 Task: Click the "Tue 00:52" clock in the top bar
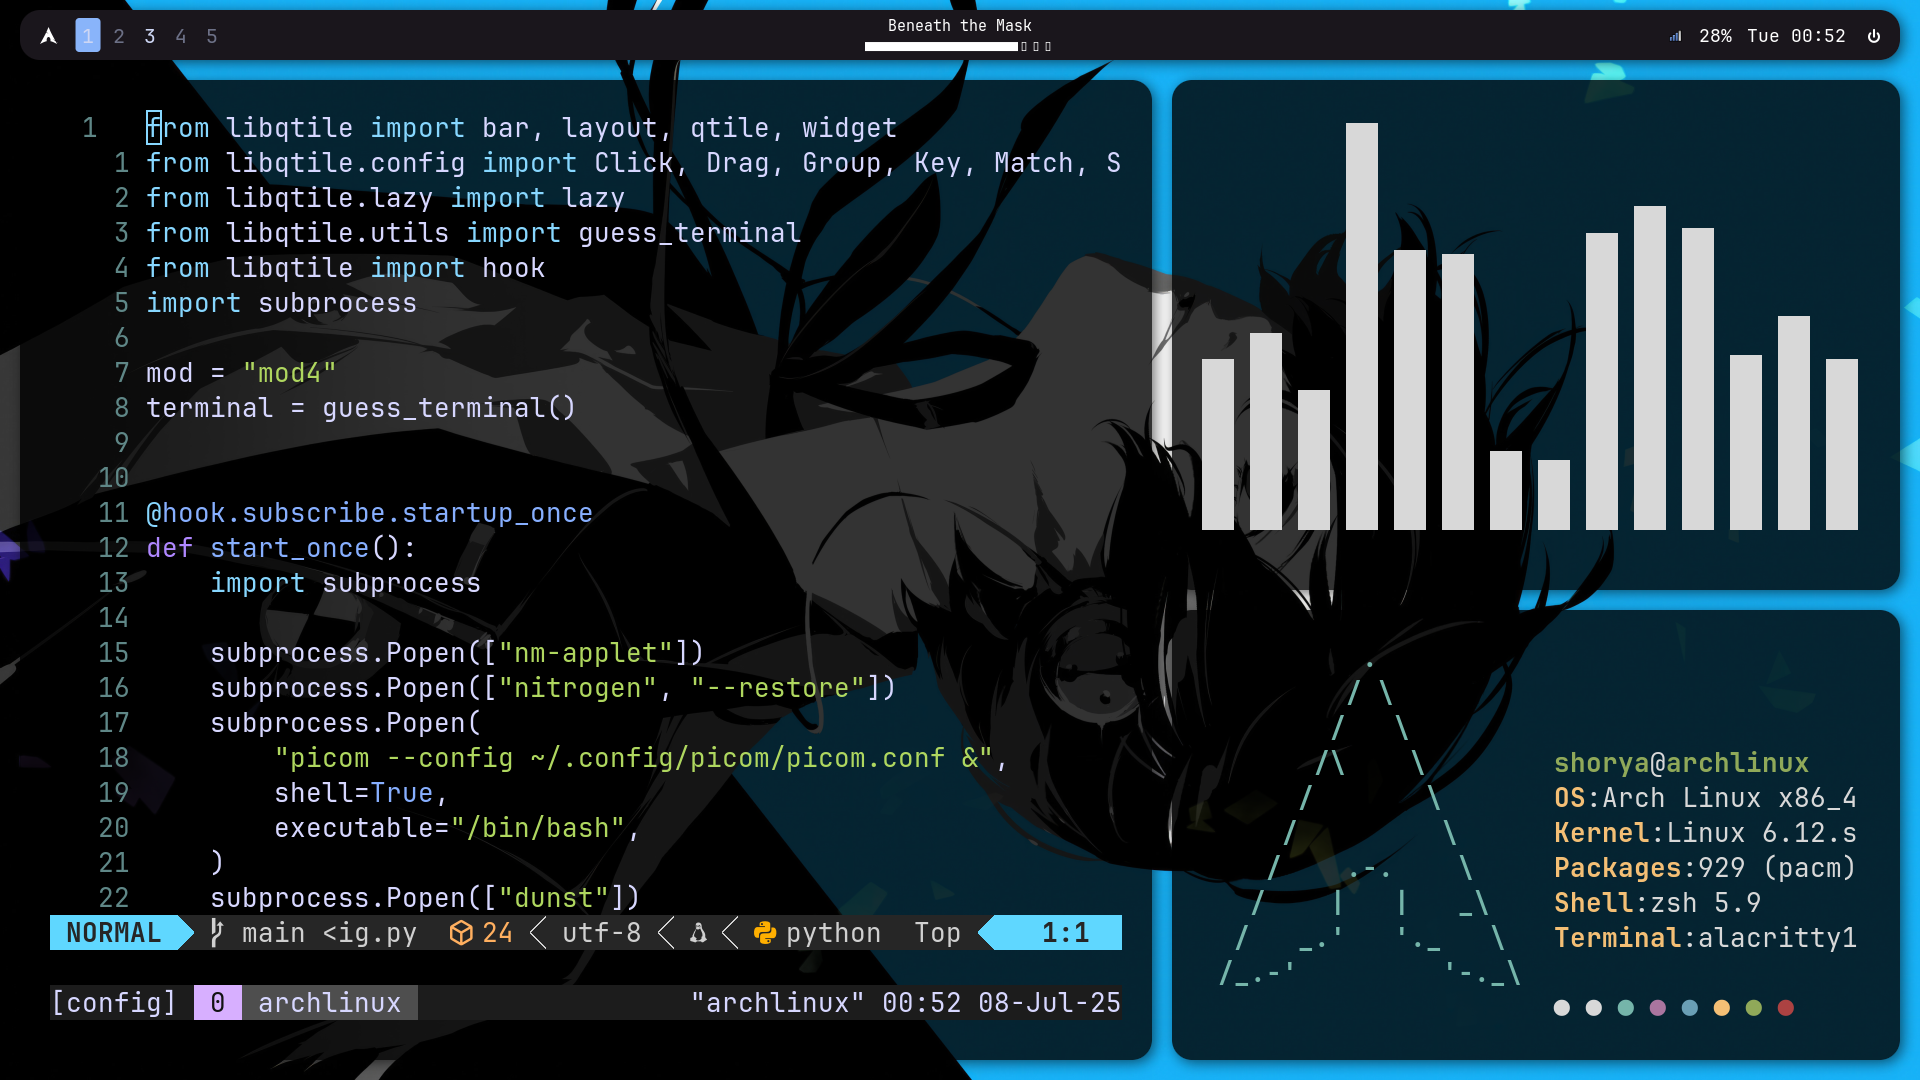(1796, 36)
